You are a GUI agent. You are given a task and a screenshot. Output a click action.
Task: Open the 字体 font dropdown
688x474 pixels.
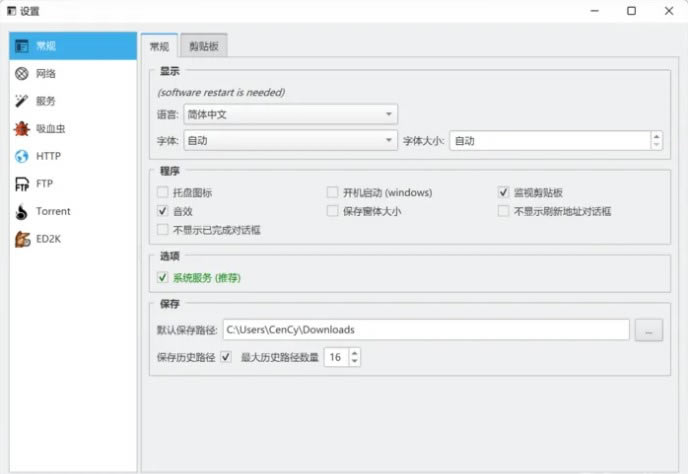(x=290, y=141)
